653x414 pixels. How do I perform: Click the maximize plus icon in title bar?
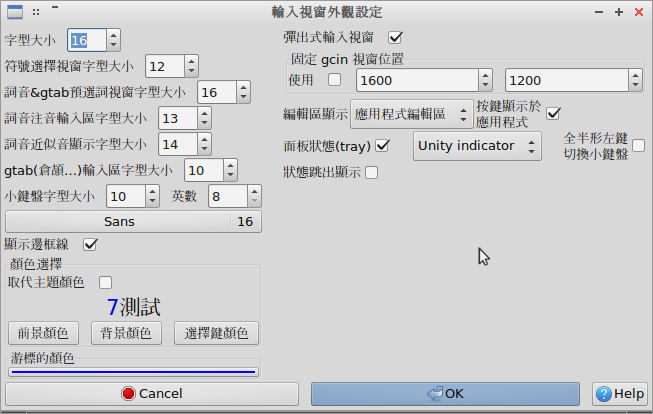point(619,12)
